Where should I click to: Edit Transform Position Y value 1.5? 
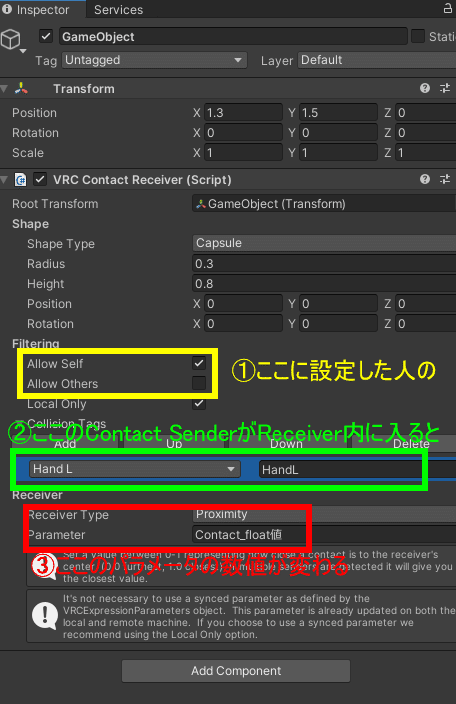click(x=338, y=113)
